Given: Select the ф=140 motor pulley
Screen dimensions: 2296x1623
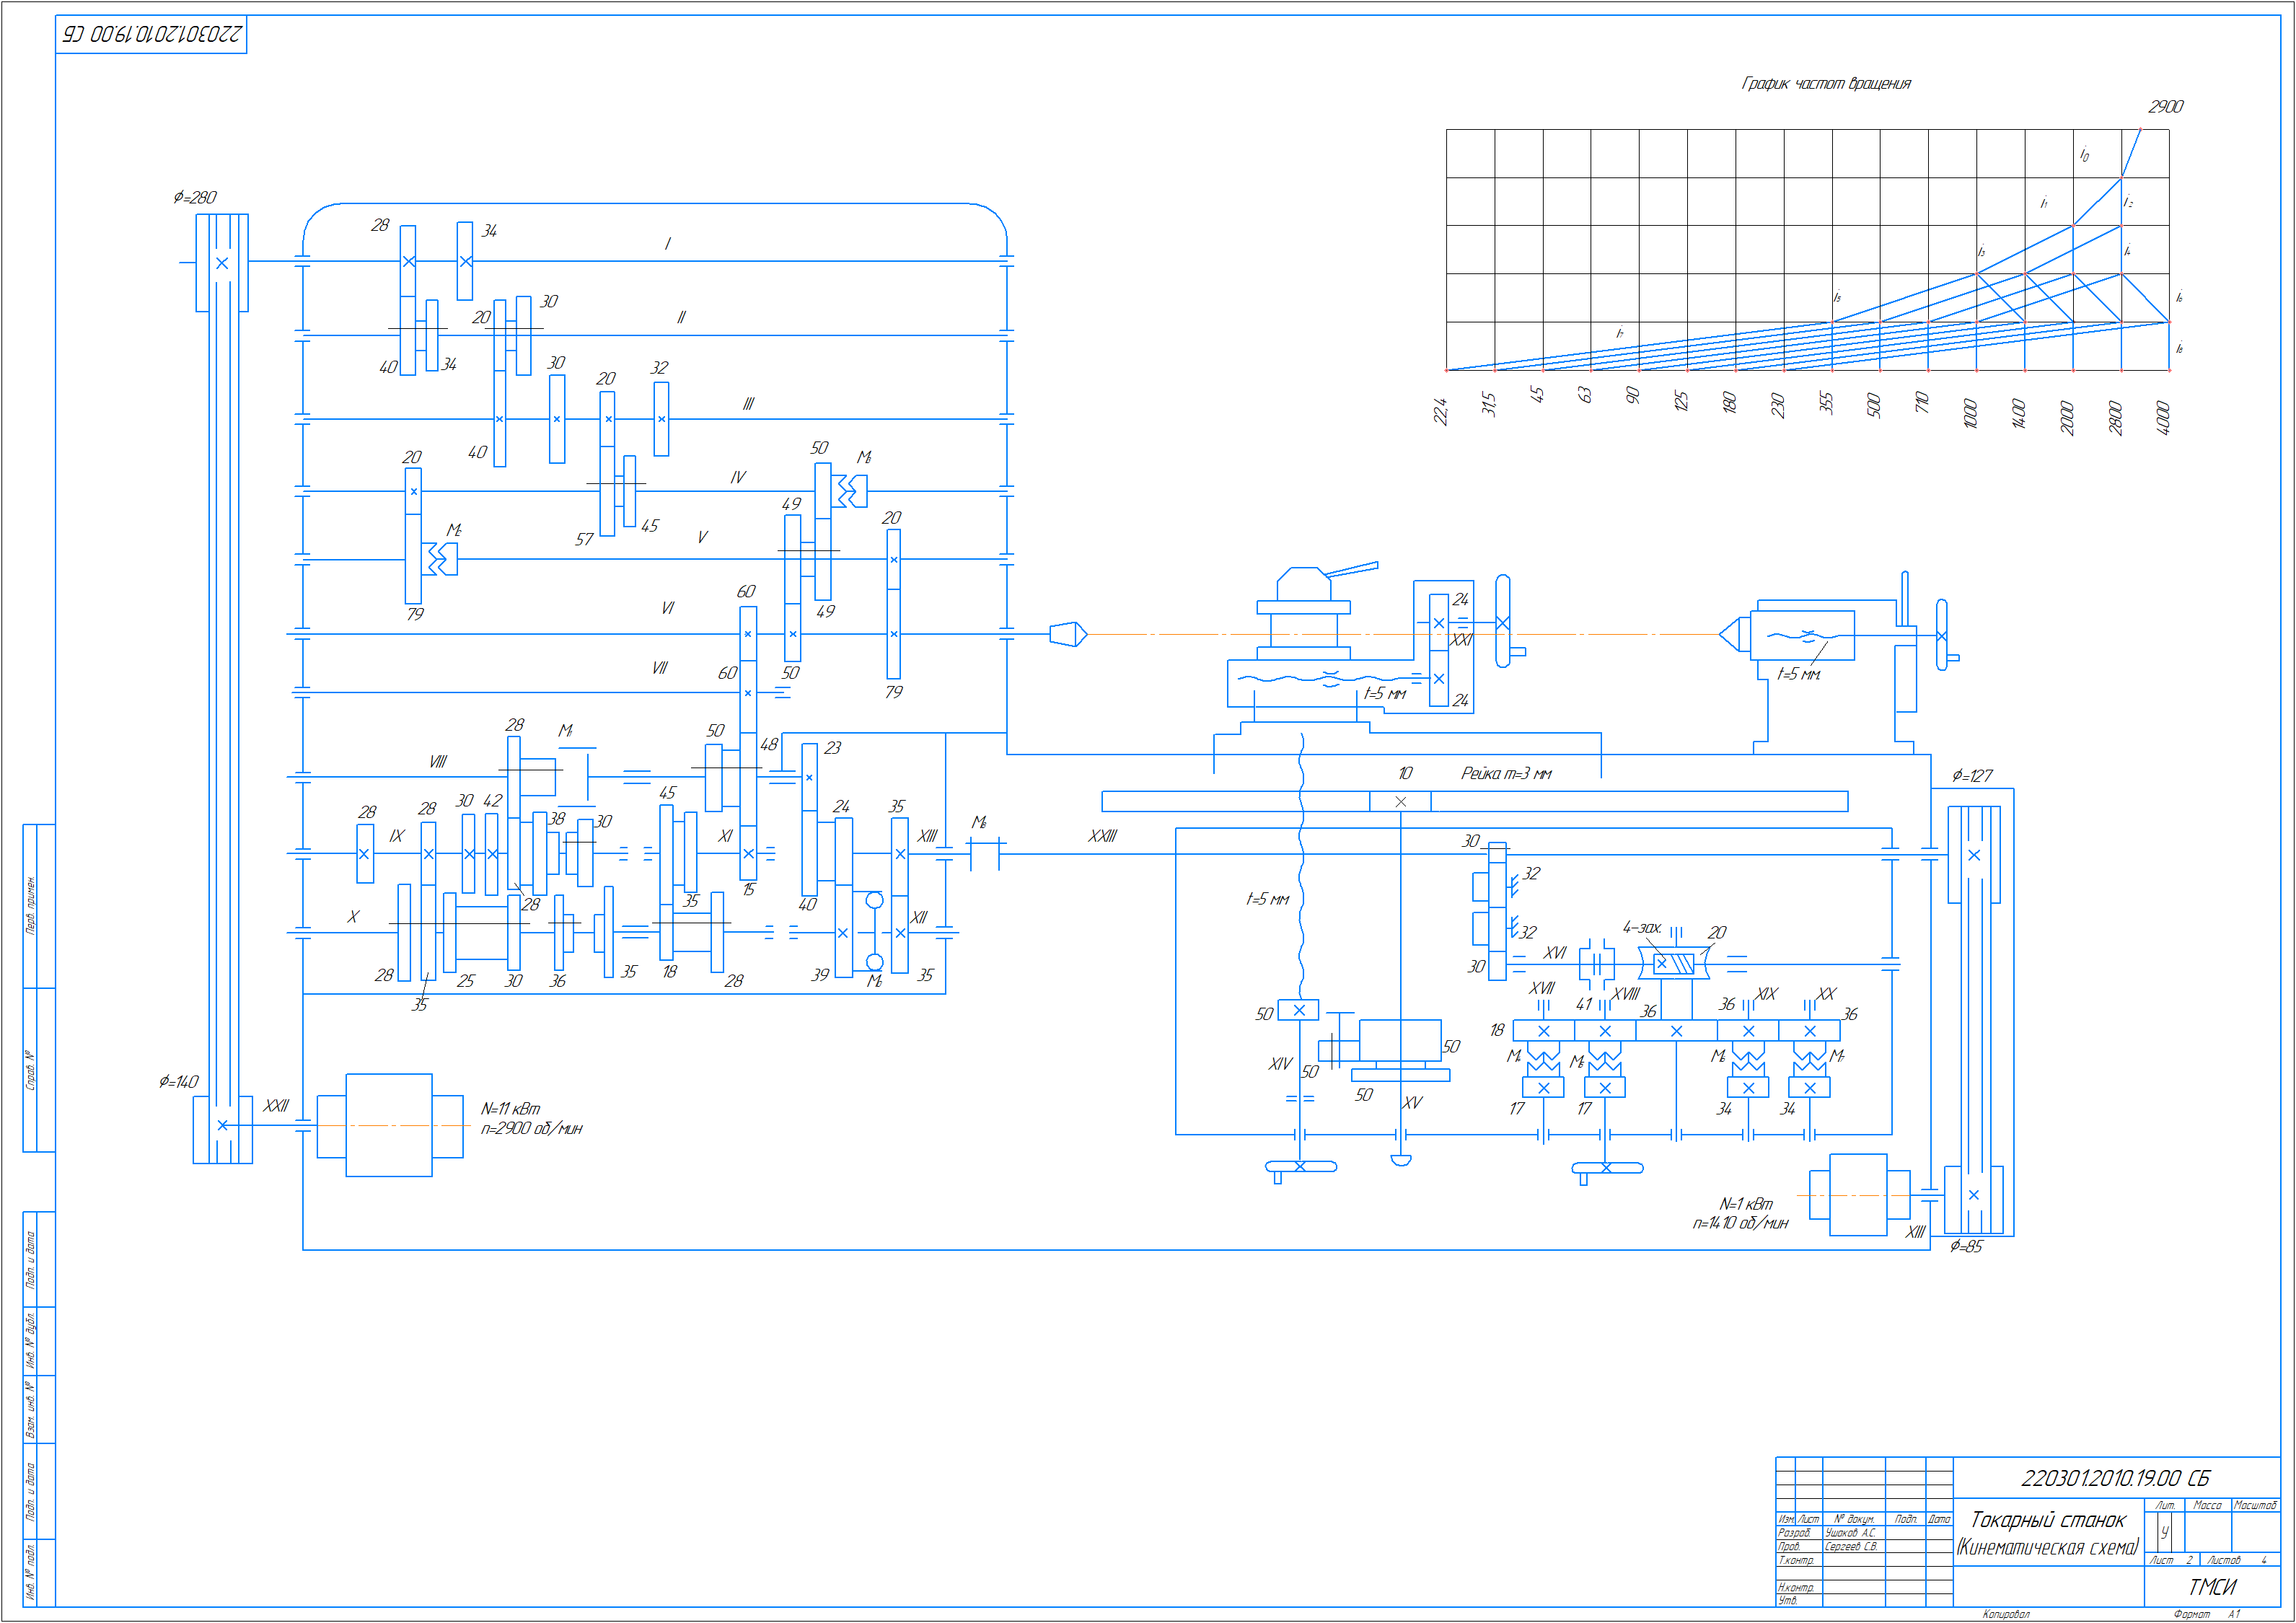Looking at the screenshot, I should point(222,1128).
